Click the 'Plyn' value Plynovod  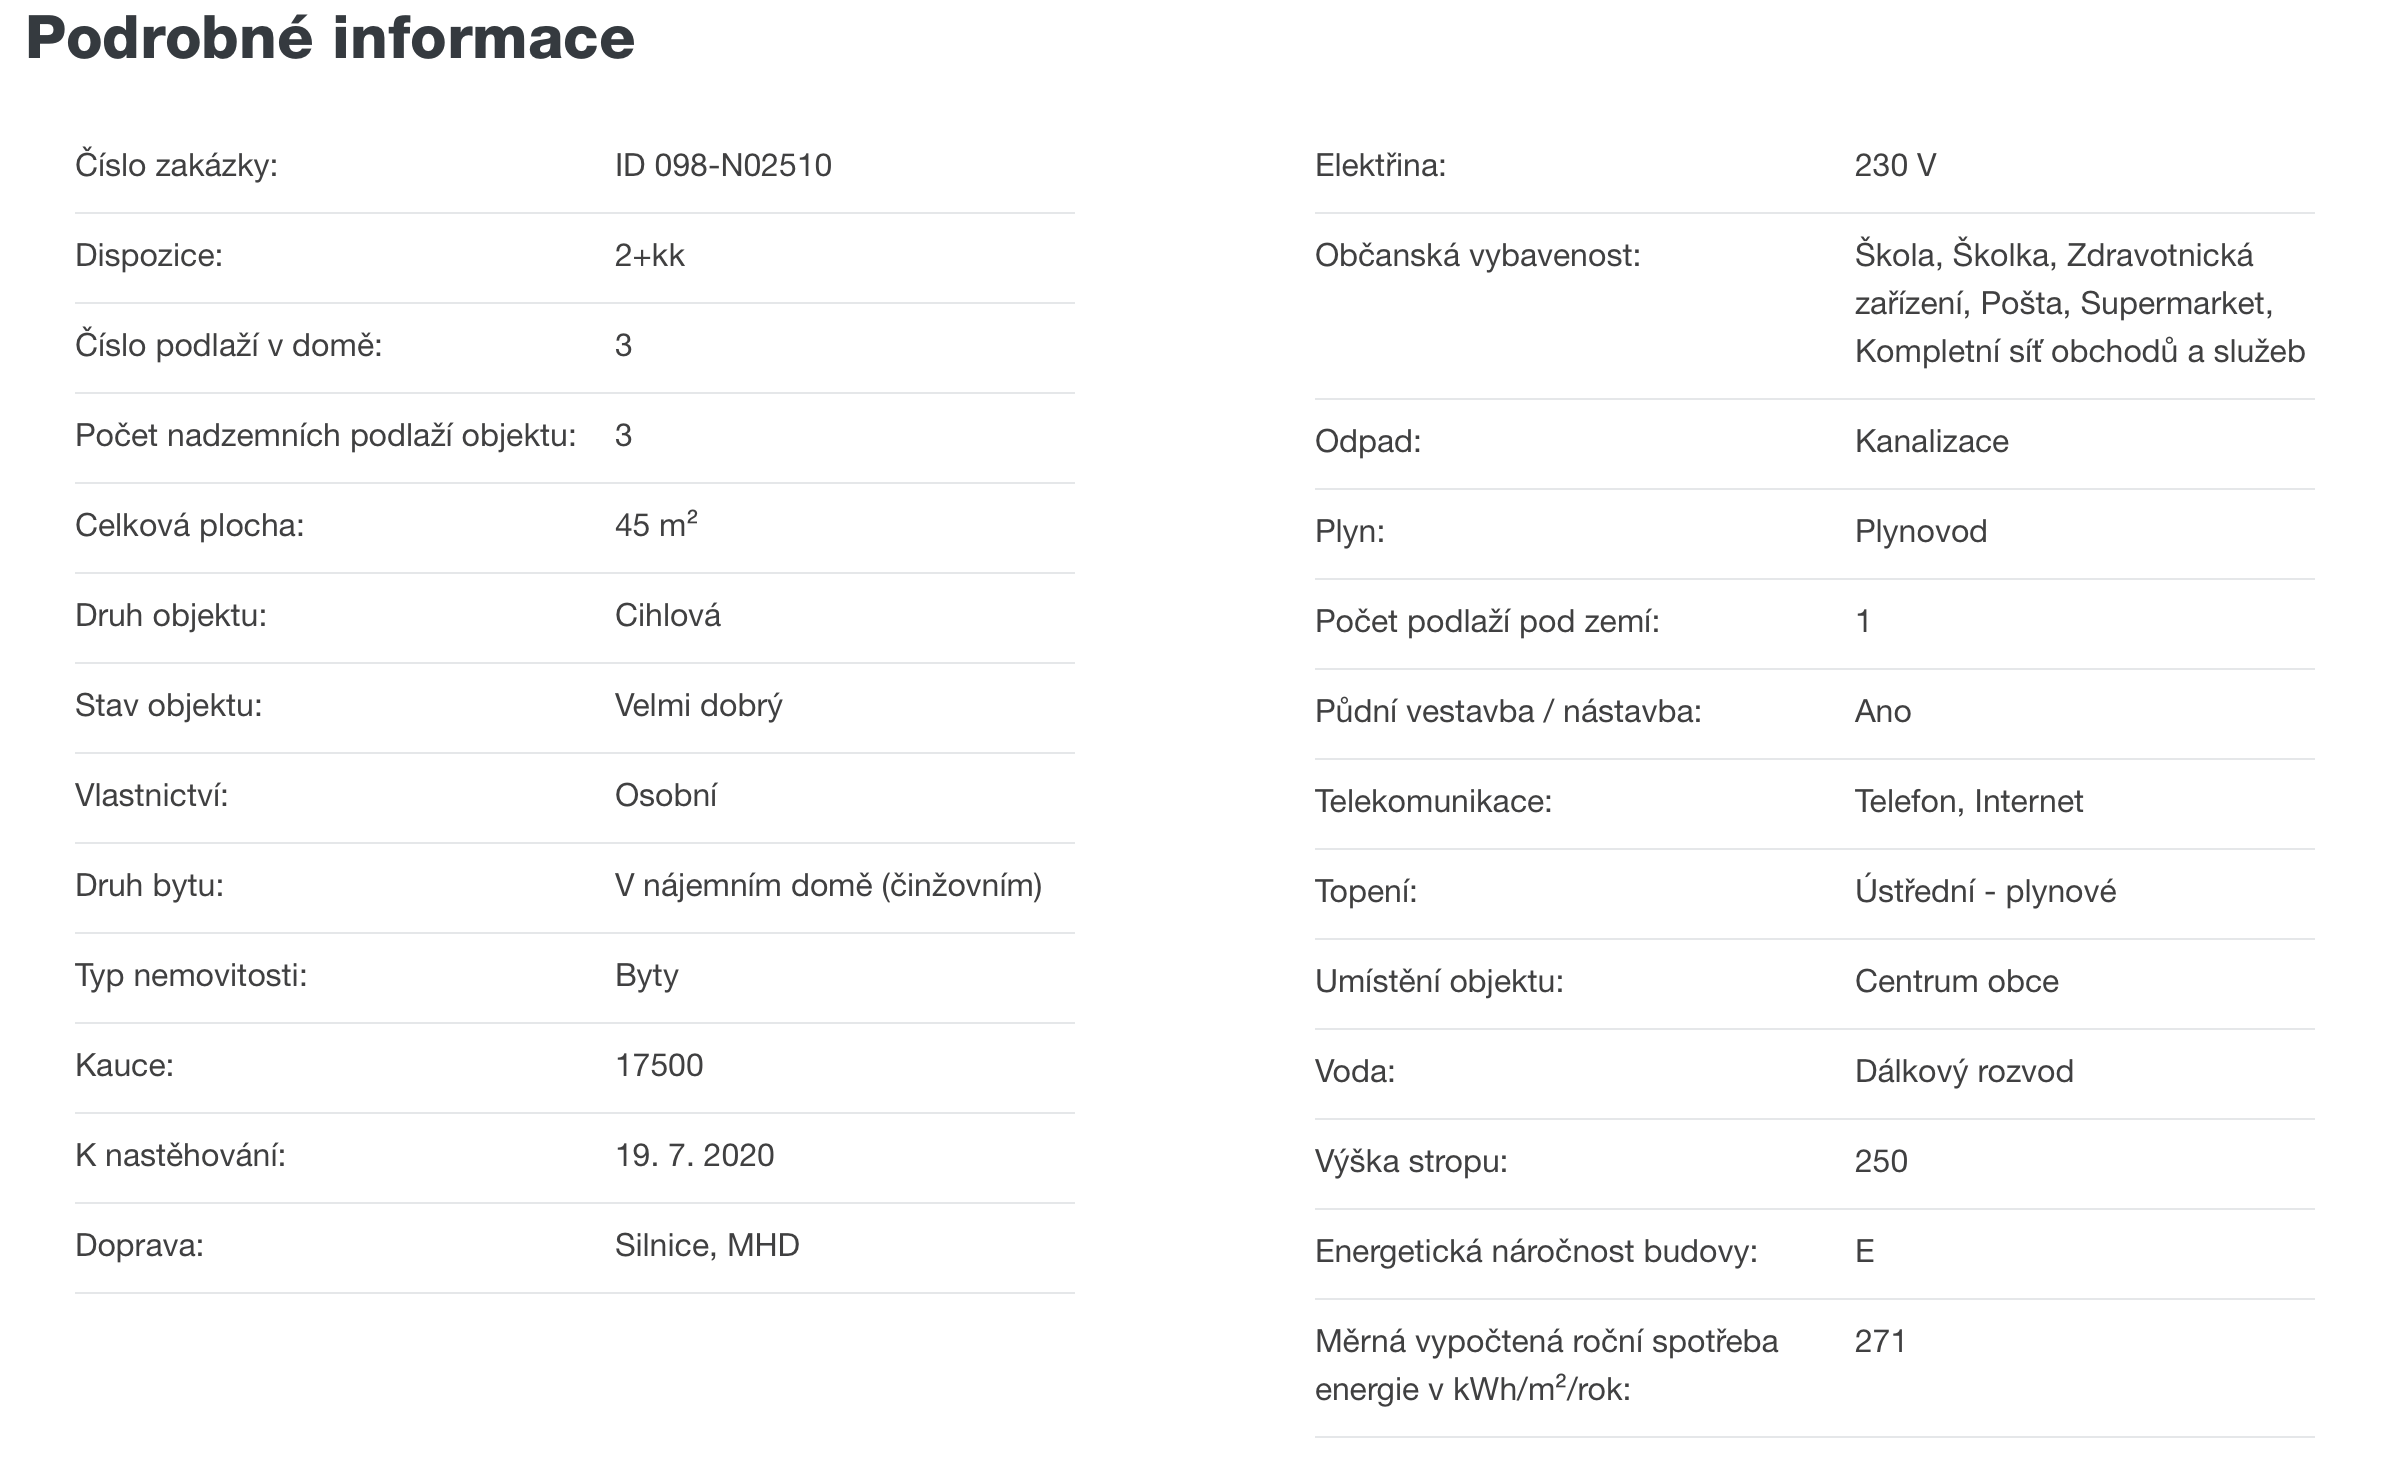1921,531
